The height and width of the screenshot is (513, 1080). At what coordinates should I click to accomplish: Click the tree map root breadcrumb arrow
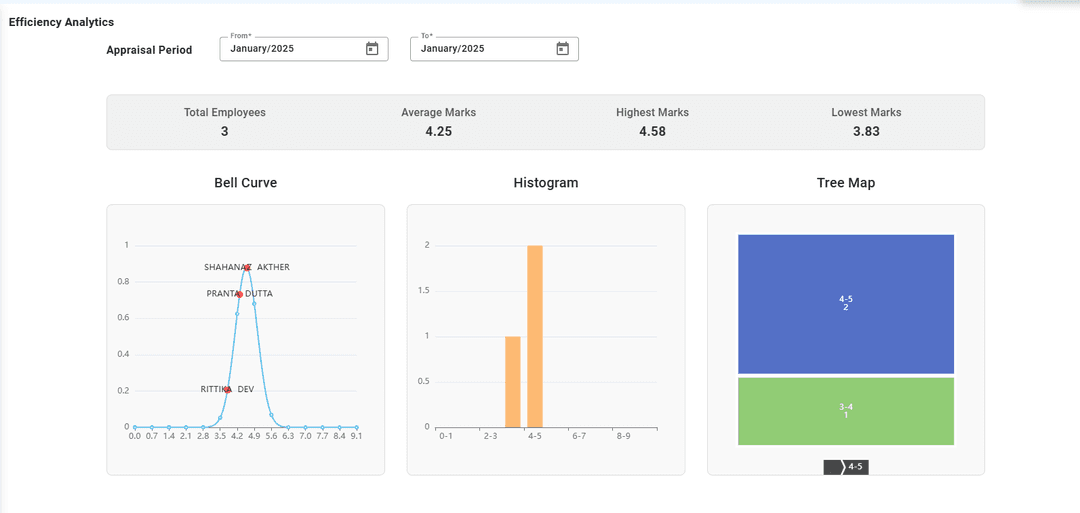(833, 467)
